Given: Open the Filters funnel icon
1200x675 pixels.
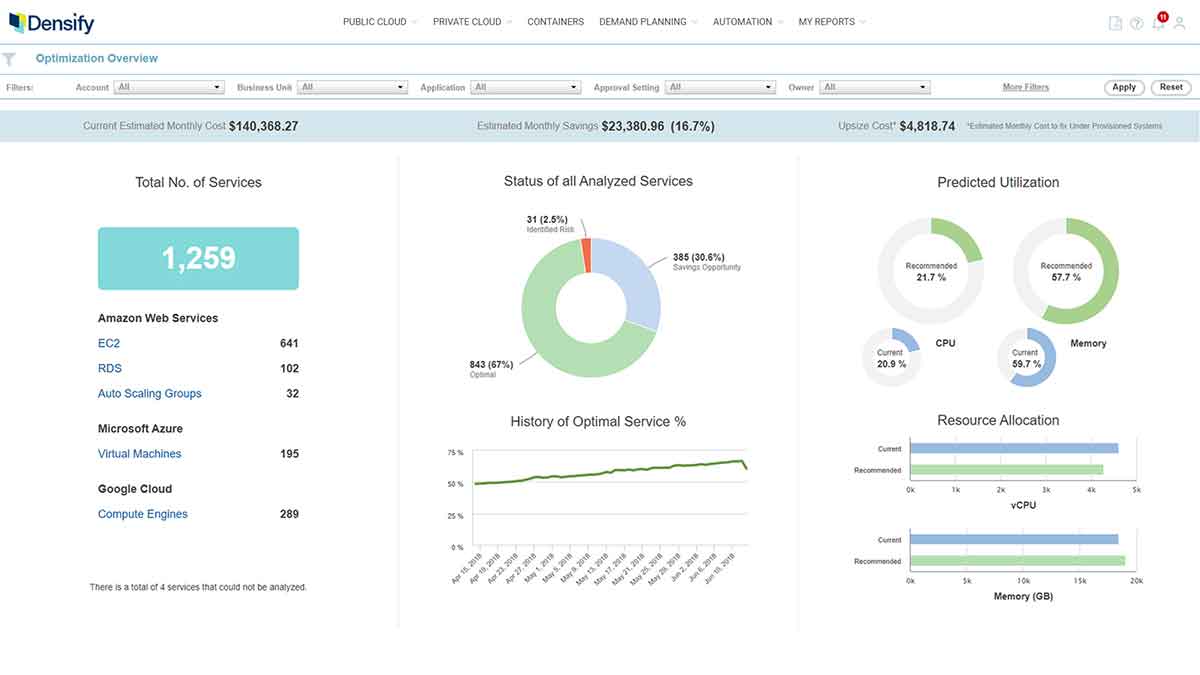Looking at the screenshot, I should point(10,58).
